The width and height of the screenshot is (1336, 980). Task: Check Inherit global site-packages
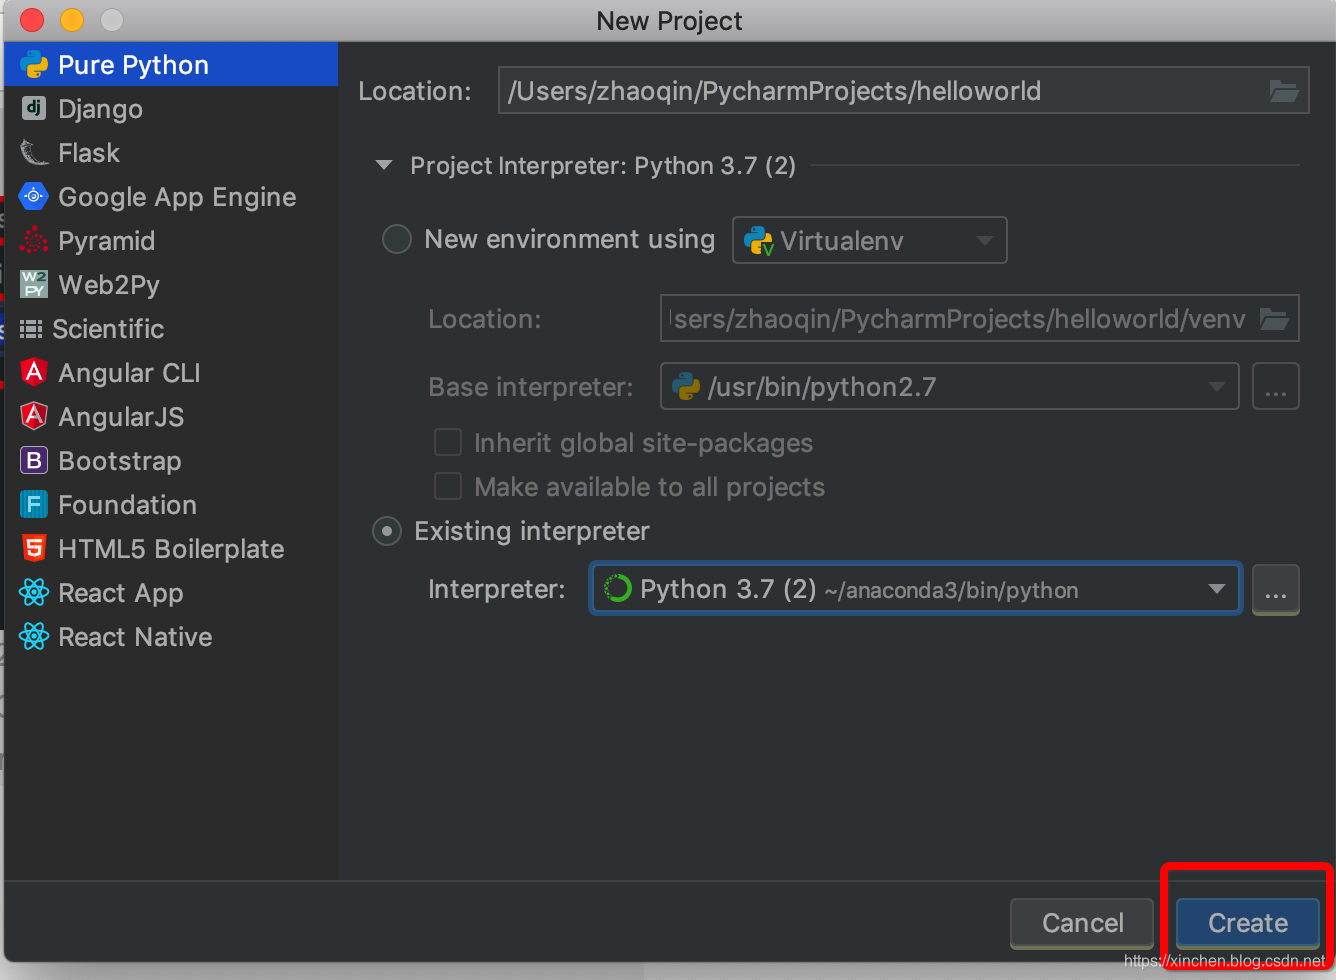click(447, 442)
